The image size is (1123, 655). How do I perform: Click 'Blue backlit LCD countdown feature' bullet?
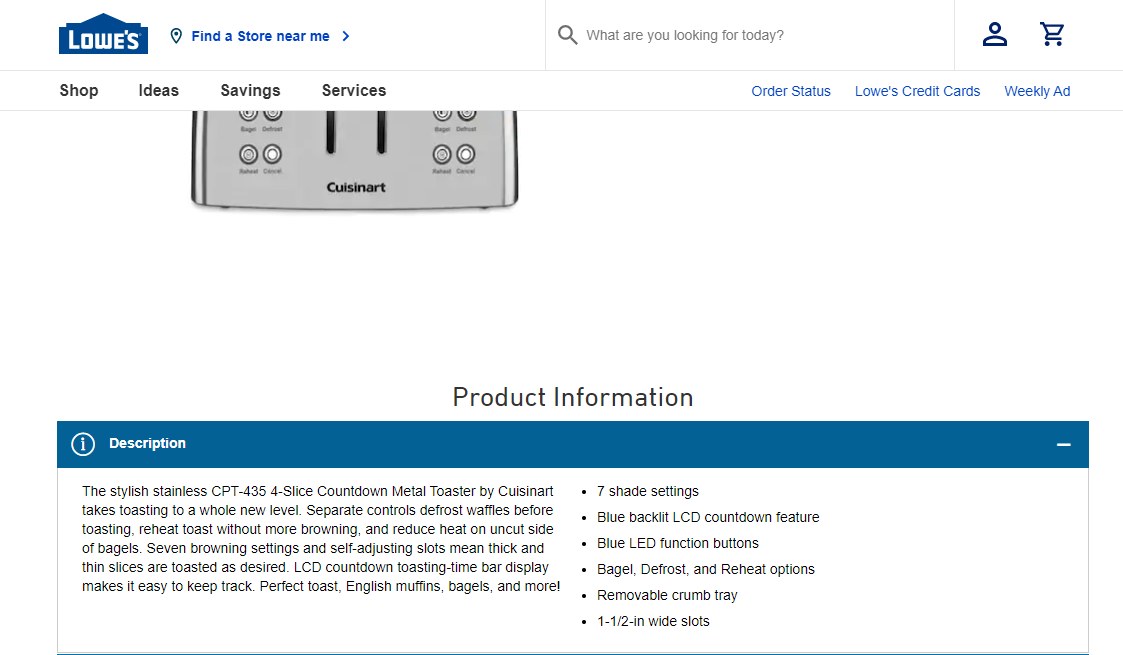[x=708, y=517]
